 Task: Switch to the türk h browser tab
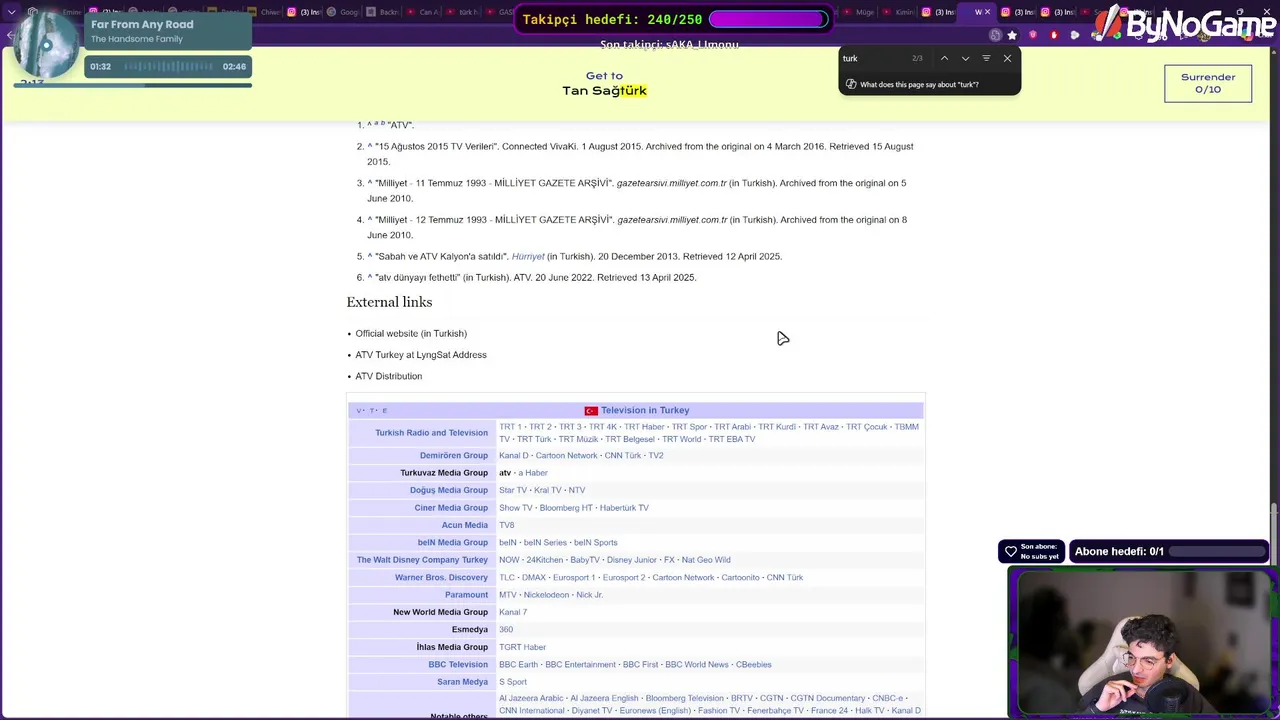pos(462,12)
